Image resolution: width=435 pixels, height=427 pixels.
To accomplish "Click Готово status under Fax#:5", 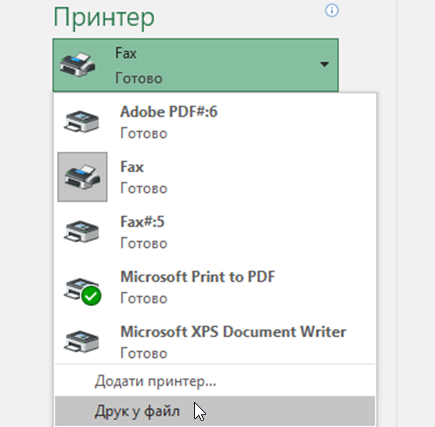I will 144,244.
